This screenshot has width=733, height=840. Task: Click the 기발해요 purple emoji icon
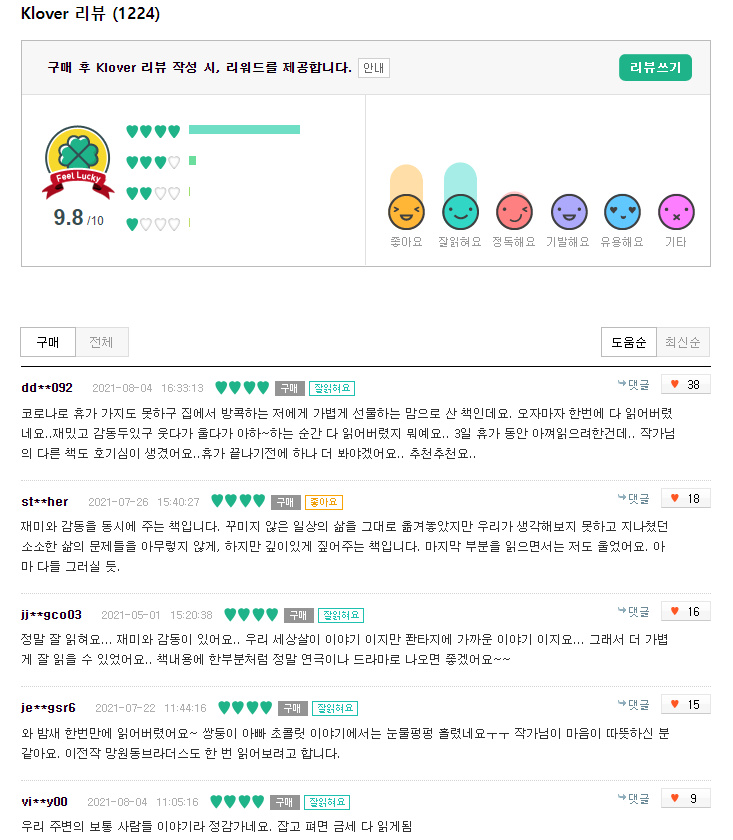tap(569, 212)
